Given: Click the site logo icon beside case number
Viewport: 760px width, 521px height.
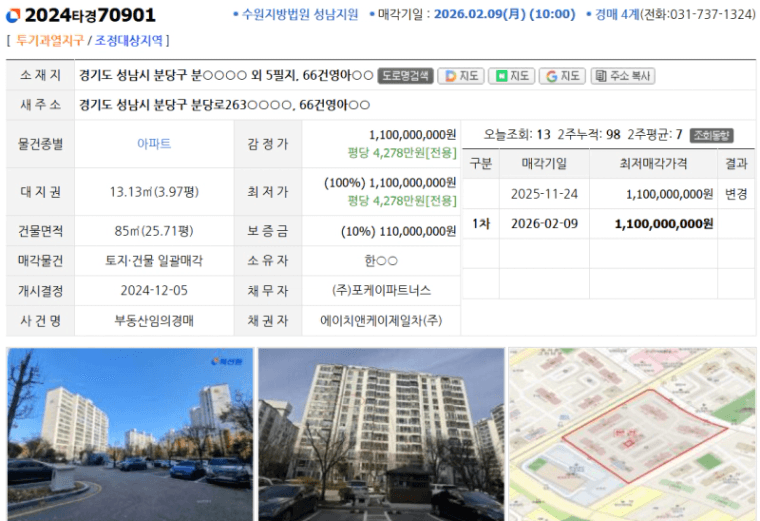Looking at the screenshot, I should (13, 16).
